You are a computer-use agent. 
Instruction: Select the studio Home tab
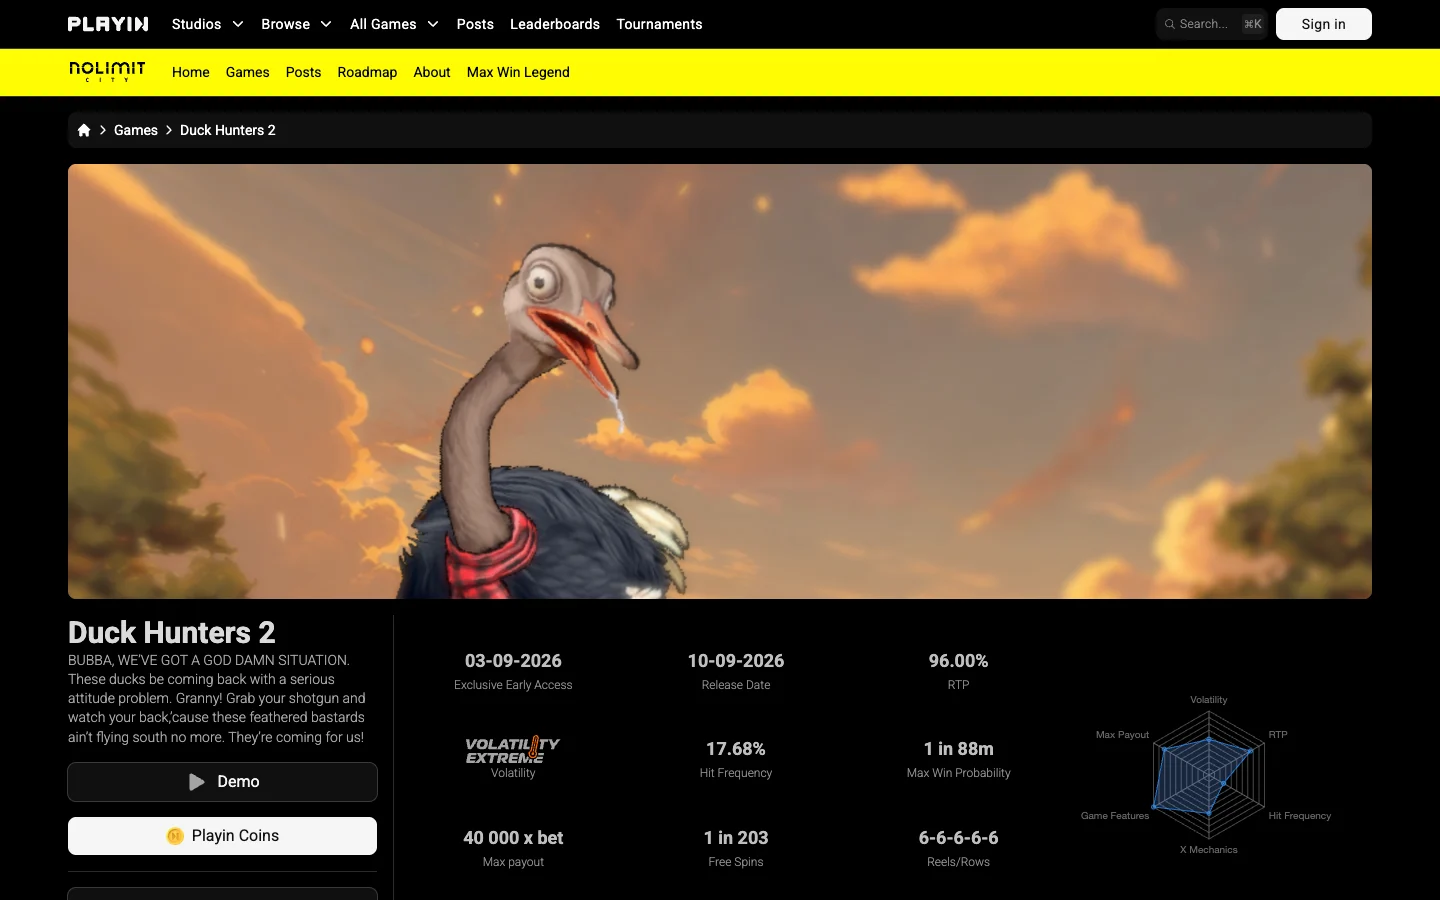(x=191, y=72)
